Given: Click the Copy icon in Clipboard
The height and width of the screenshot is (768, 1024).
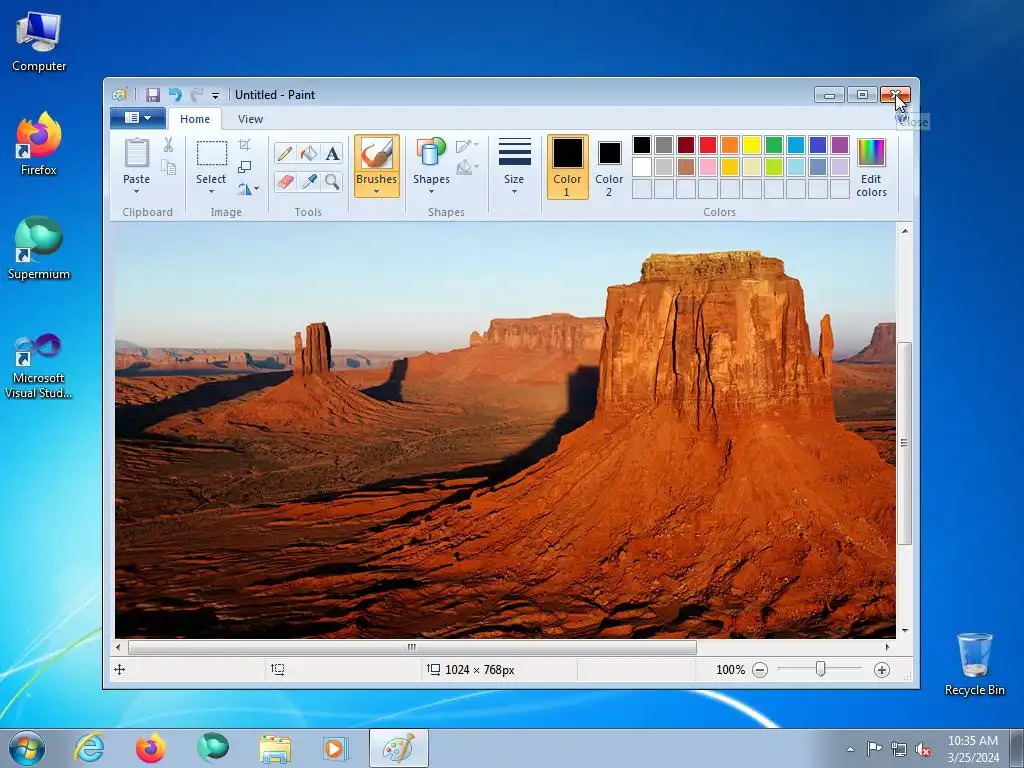Looking at the screenshot, I should tap(168, 168).
